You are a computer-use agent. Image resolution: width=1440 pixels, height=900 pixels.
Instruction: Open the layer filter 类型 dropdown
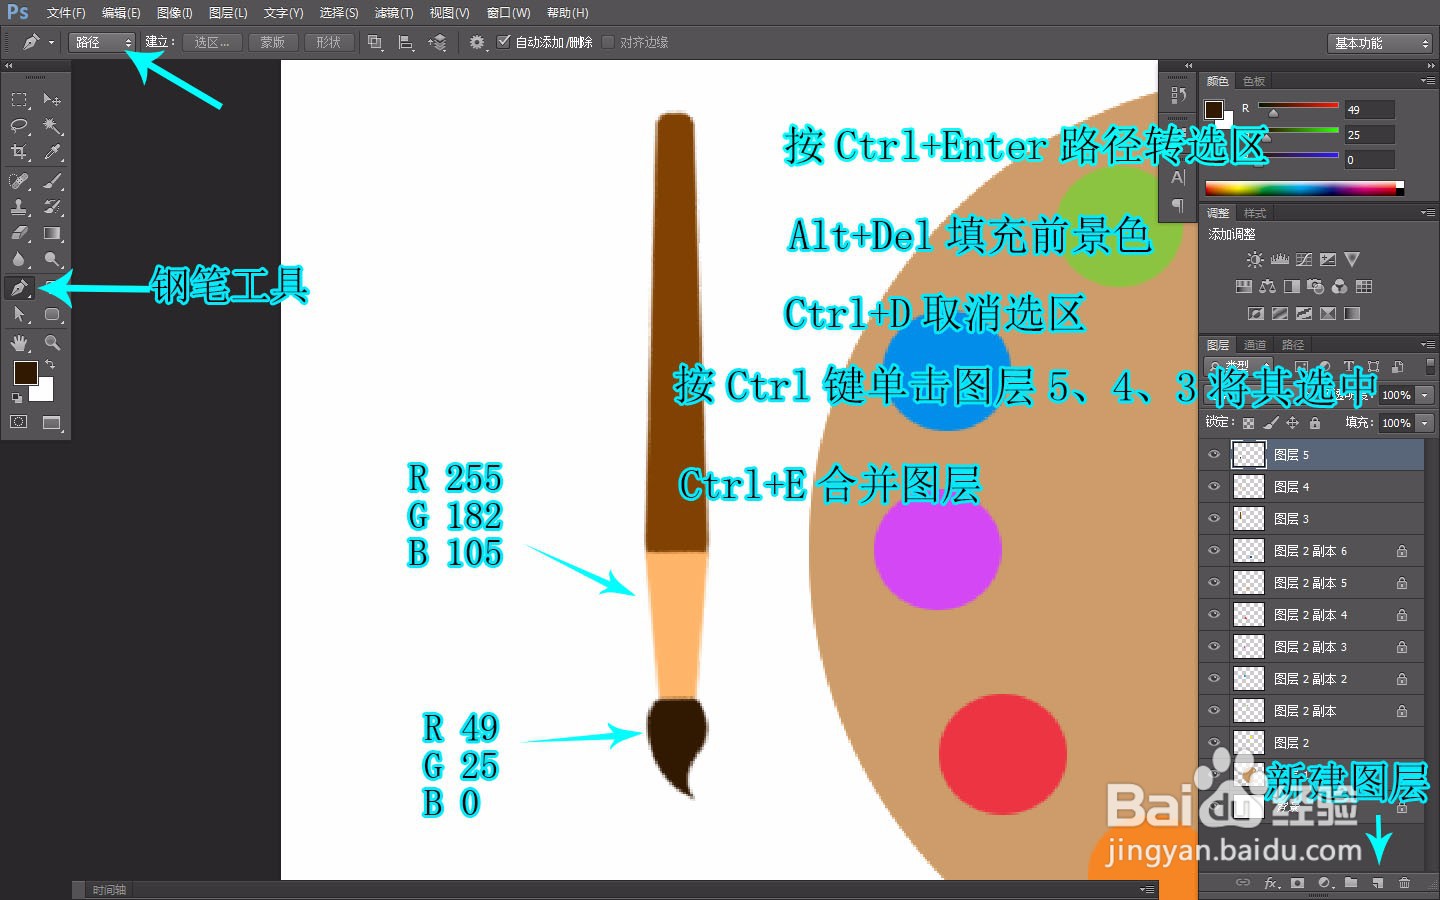tap(1239, 366)
